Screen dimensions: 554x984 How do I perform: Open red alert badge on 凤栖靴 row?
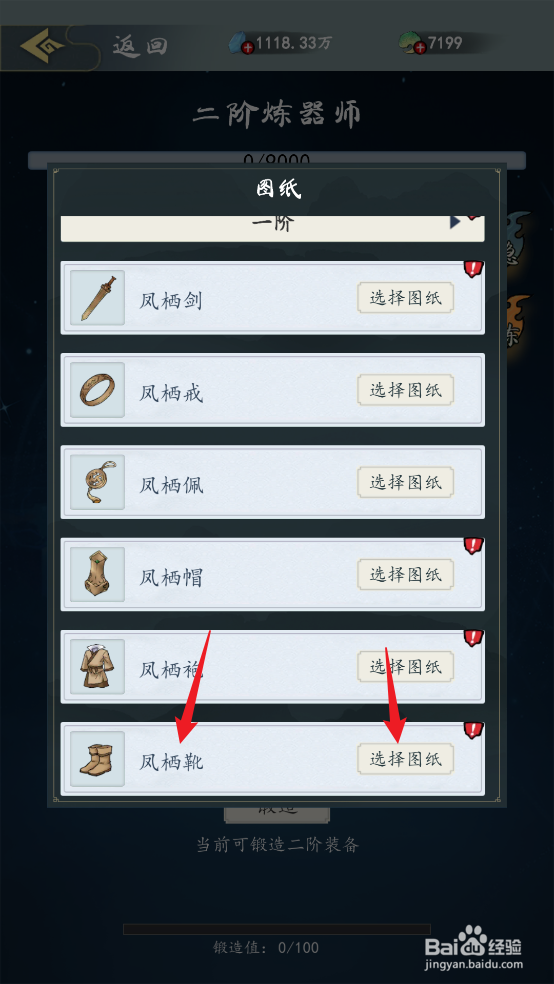pyautogui.click(x=473, y=730)
